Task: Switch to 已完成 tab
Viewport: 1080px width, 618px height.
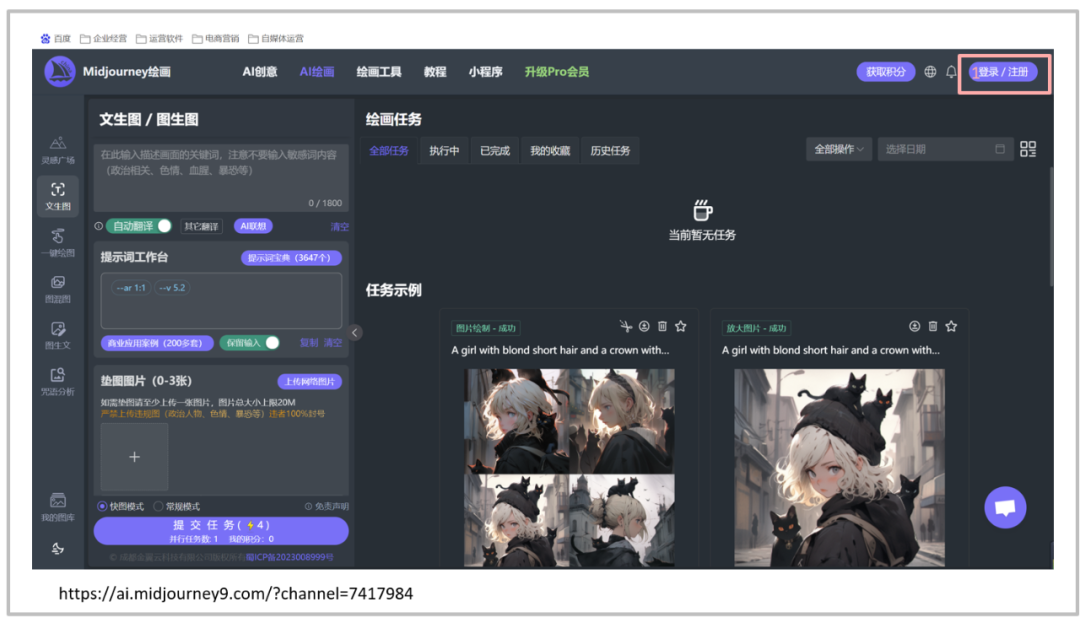Action: pos(495,150)
